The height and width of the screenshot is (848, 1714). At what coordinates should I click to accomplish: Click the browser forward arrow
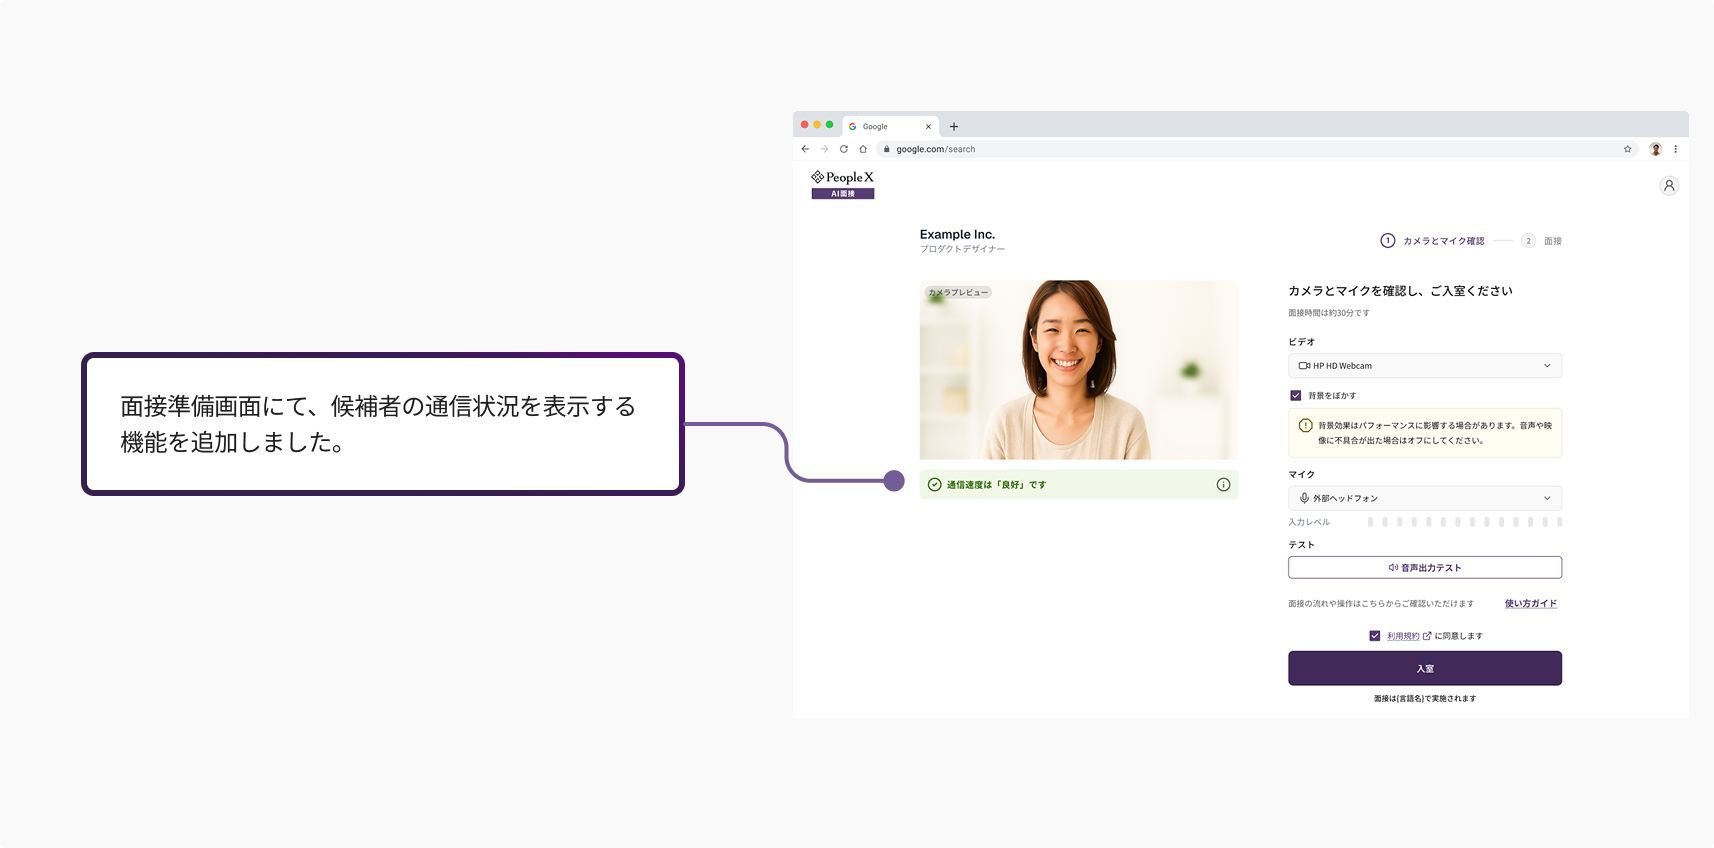point(824,149)
